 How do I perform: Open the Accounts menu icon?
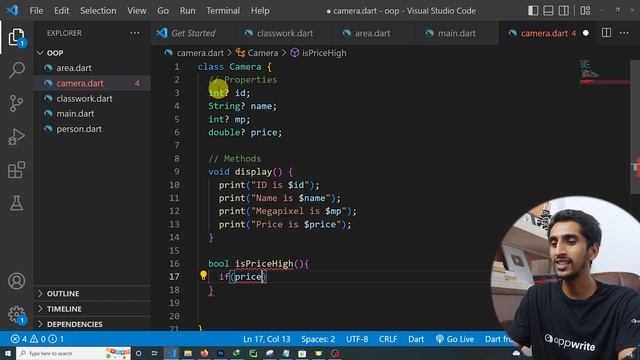(16, 281)
